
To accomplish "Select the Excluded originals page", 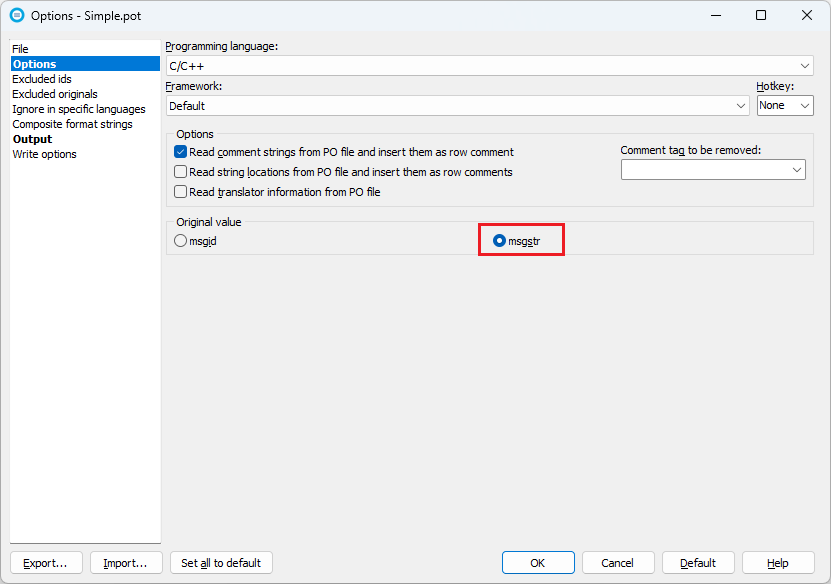I will pos(54,93).
